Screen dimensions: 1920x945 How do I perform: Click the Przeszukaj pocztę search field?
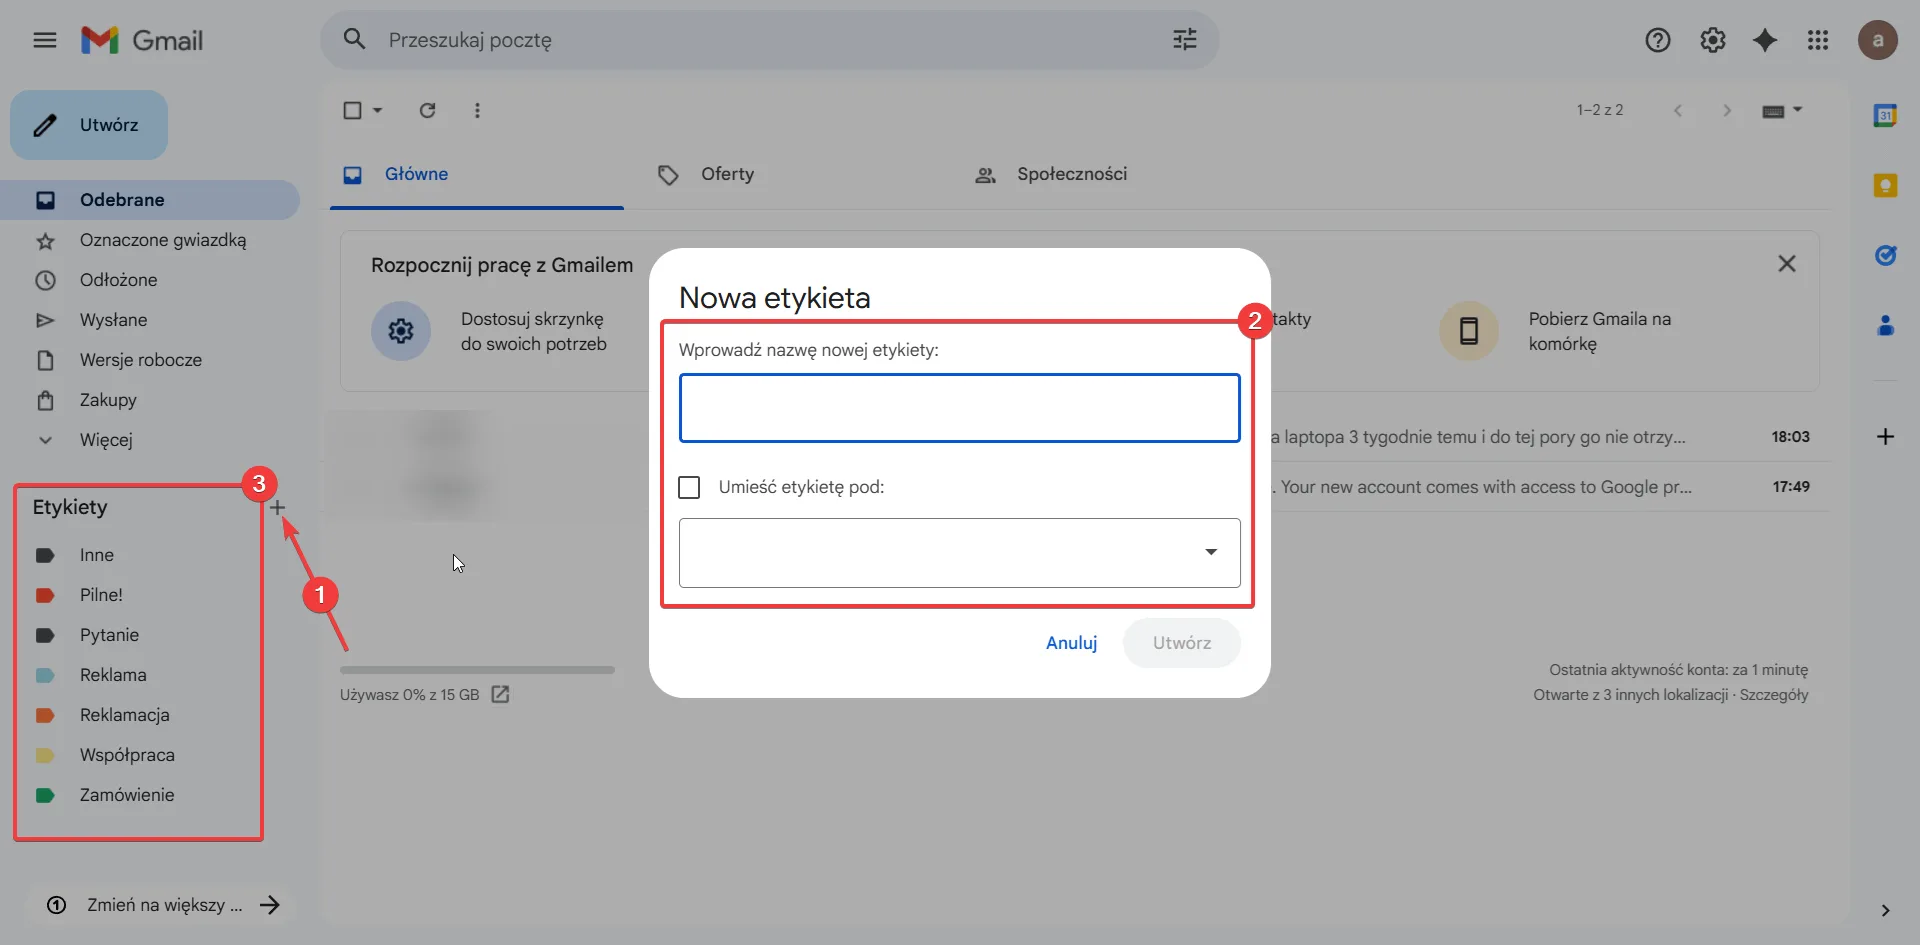coord(770,40)
